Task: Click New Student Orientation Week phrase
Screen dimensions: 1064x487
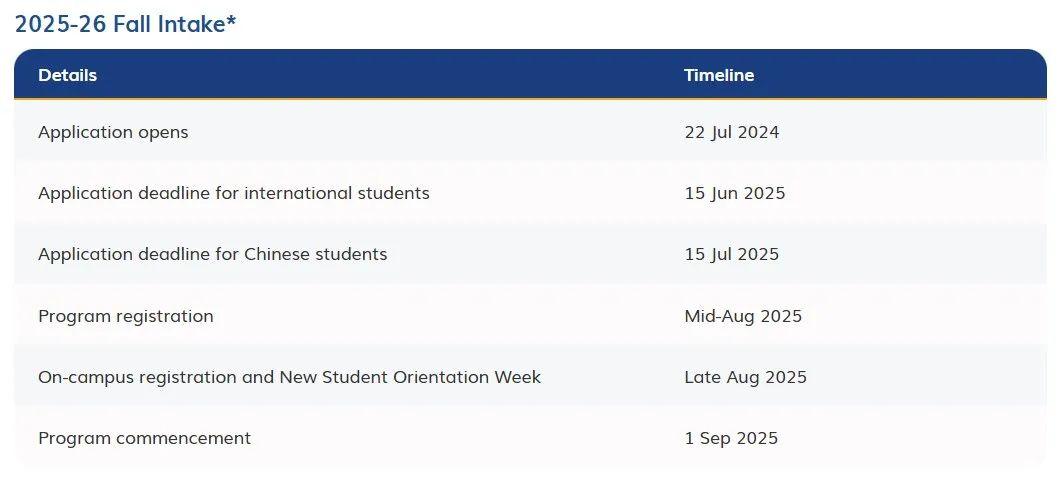Action: click(x=410, y=377)
